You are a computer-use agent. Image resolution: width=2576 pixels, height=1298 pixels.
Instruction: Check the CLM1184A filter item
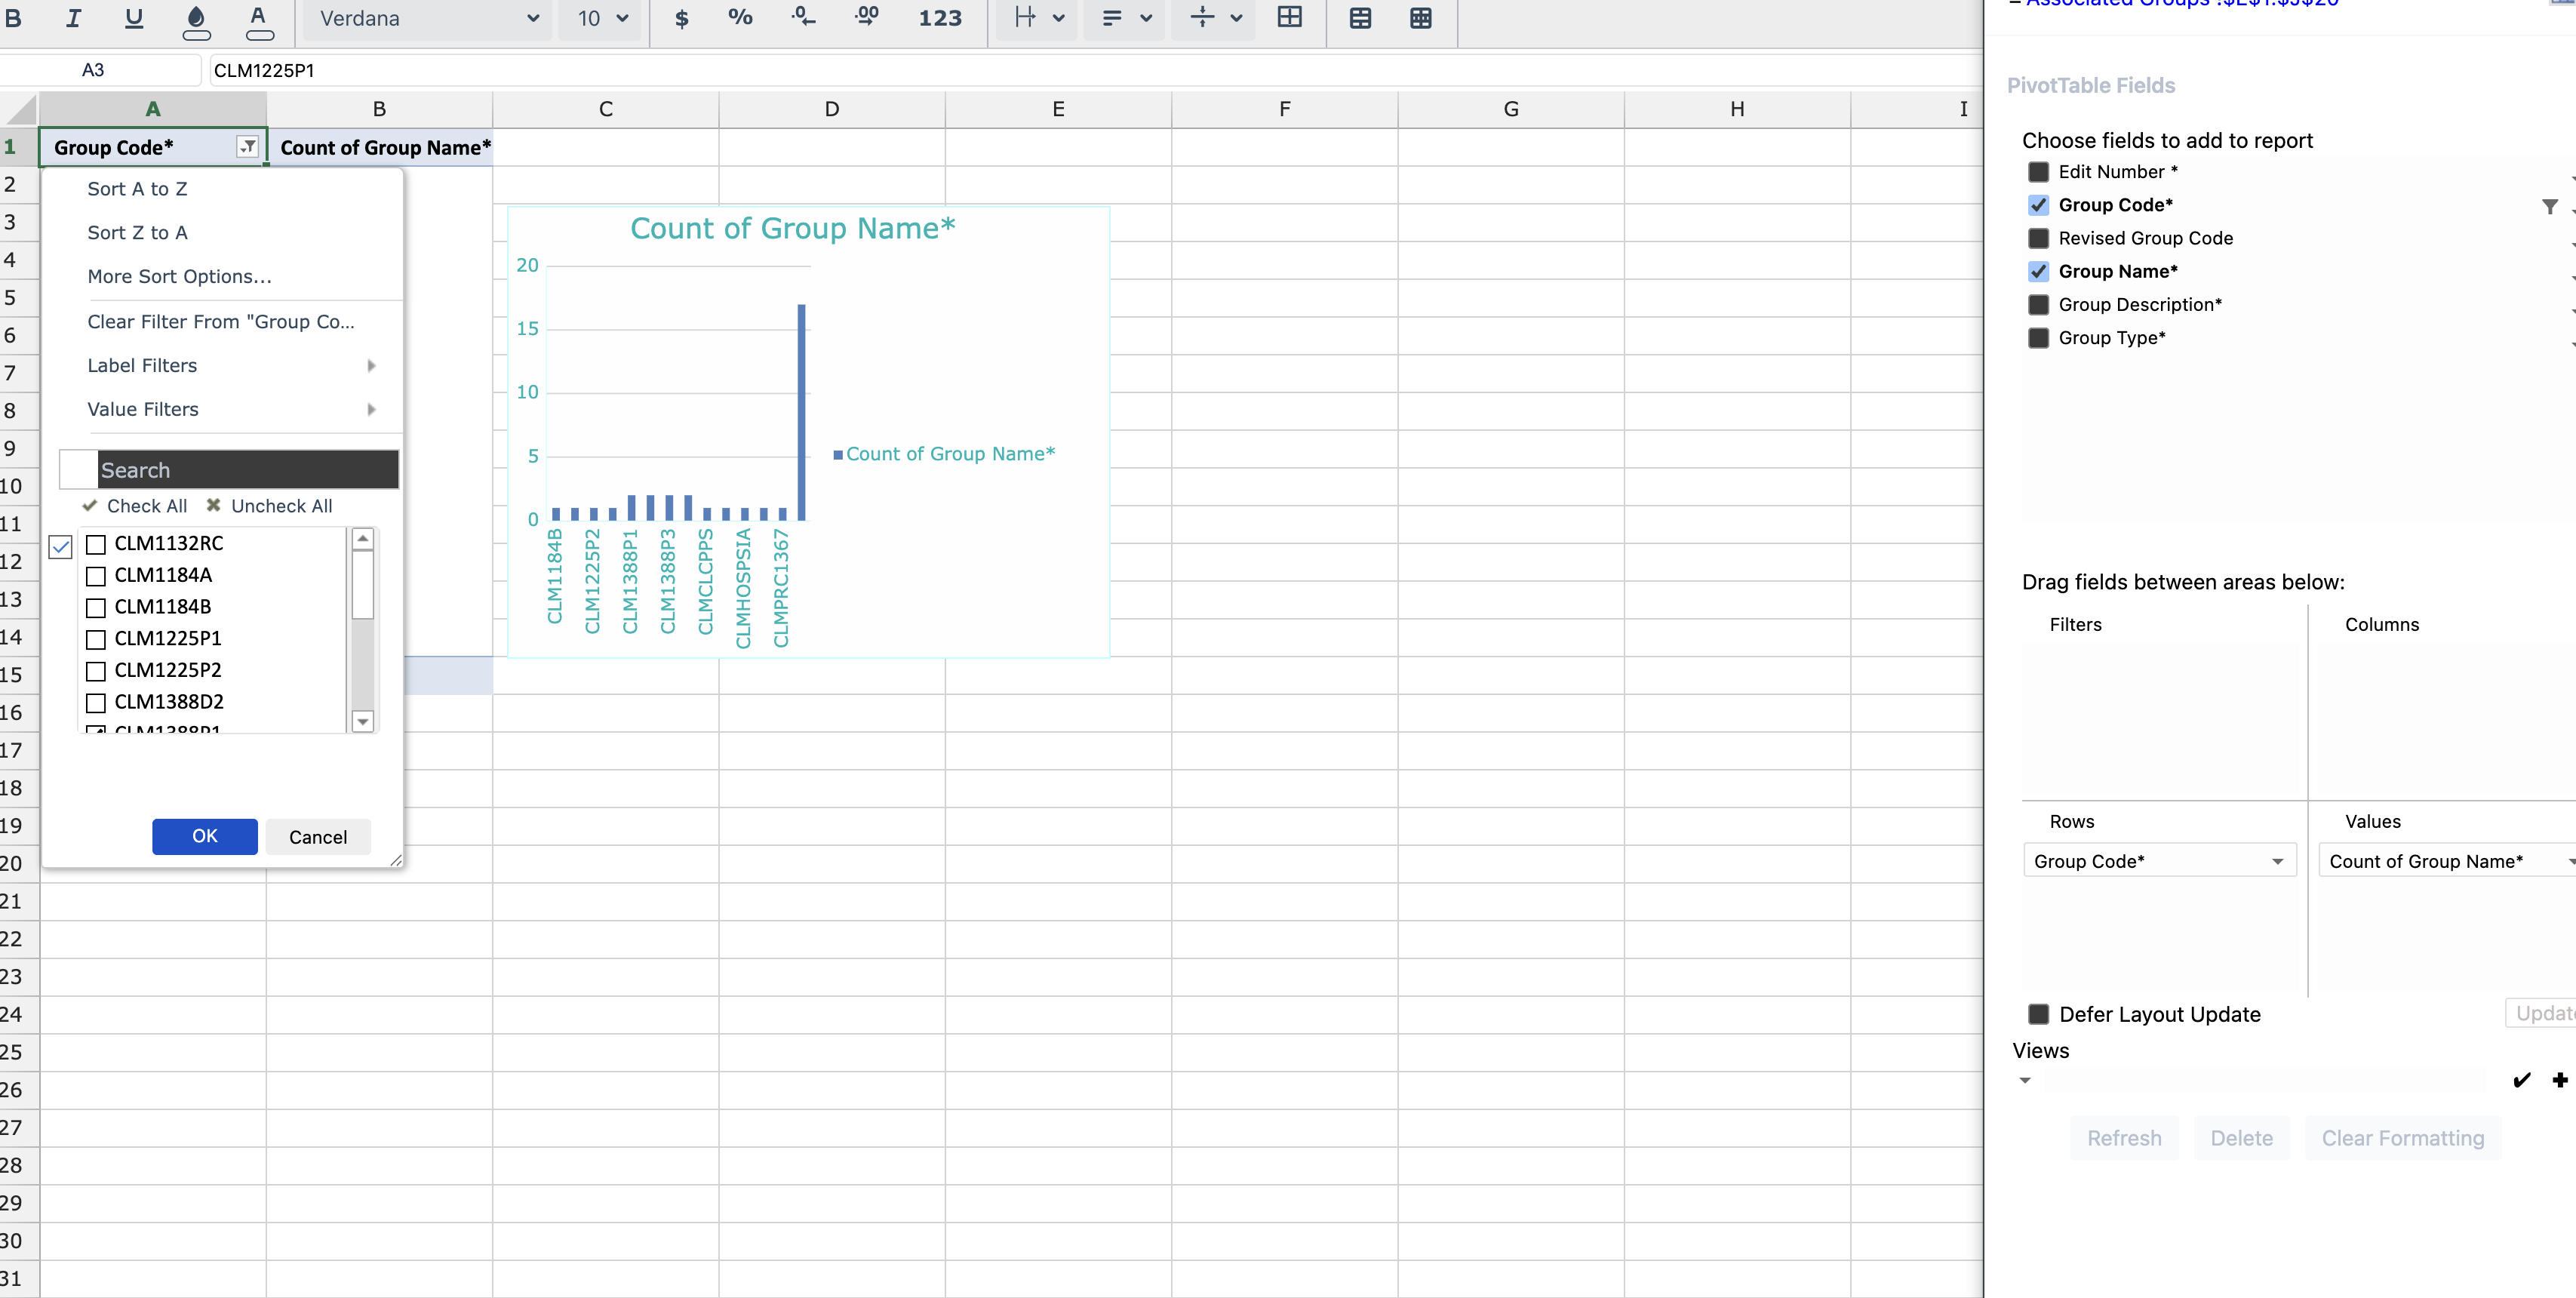(96, 576)
